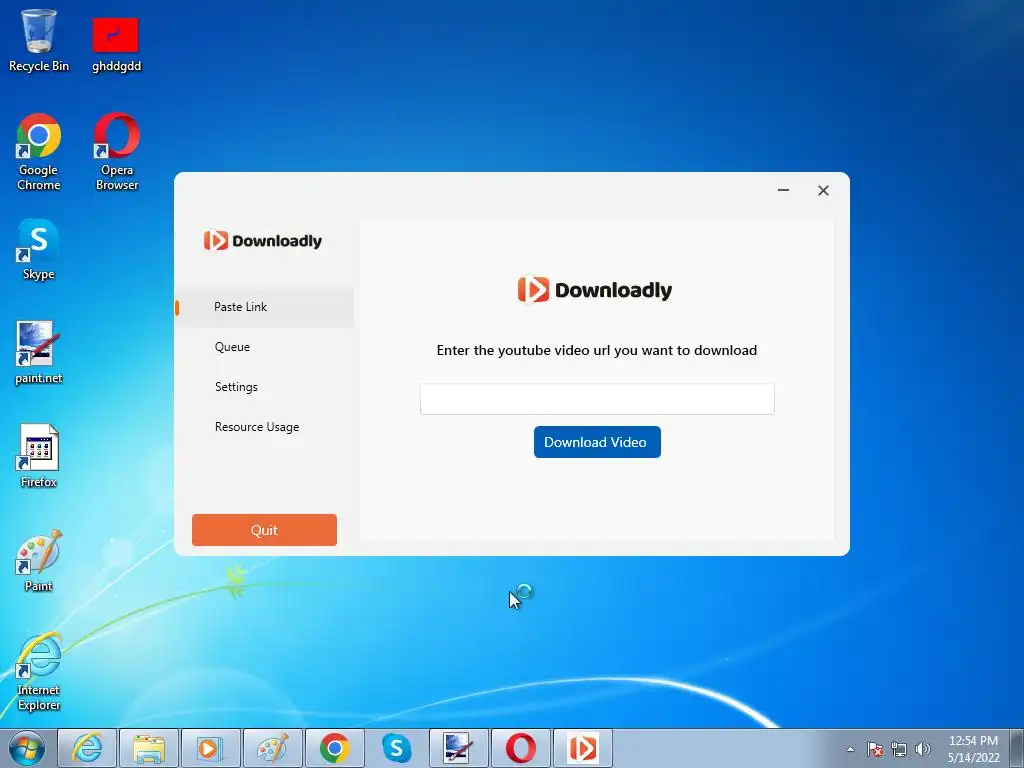
Task: Open the Paint desktop shortcut
Action: click(x=39, y=560)
